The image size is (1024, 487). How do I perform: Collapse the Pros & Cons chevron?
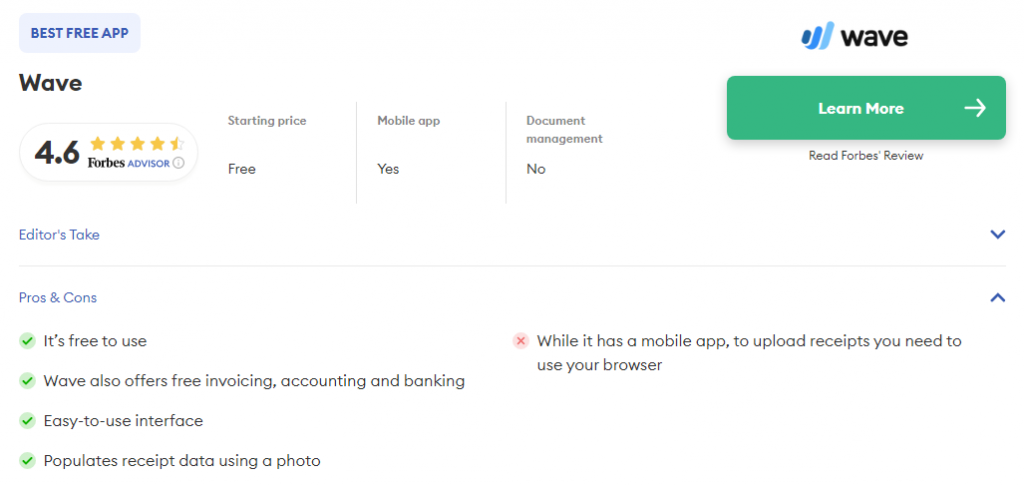[x=997, y=298]
